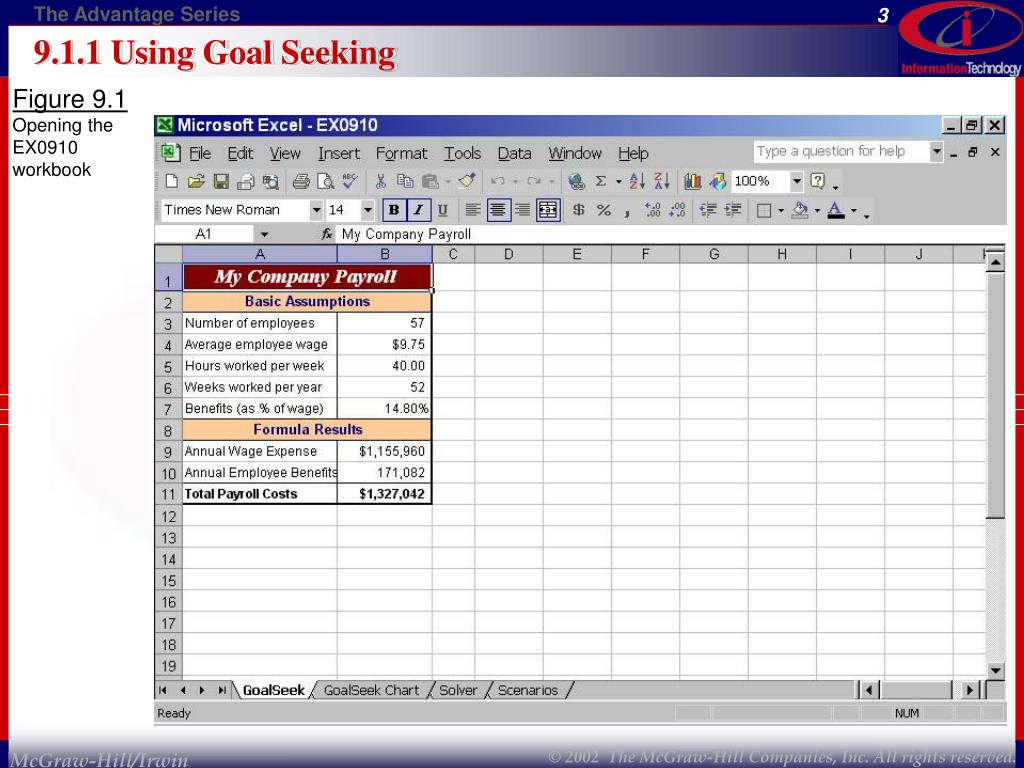
Task: Align cell text right
Action: point(522,210)
